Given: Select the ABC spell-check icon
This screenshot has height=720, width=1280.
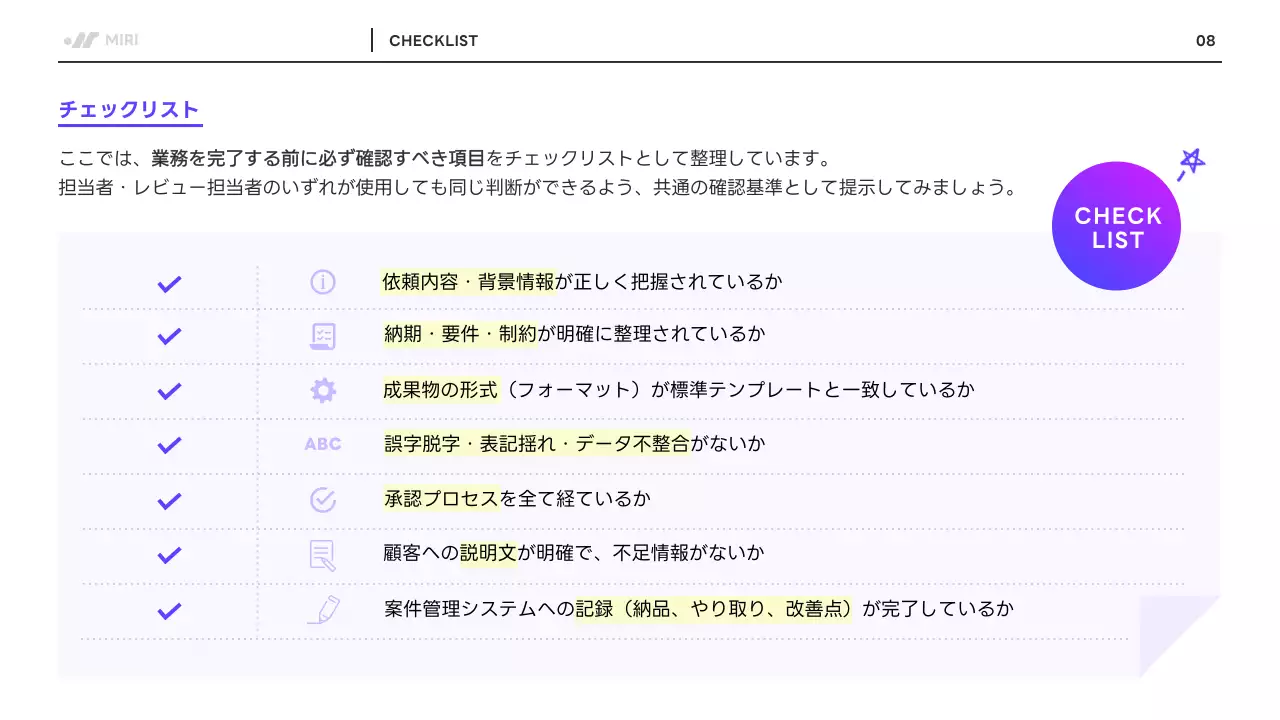Looking at the screenshot, I should pyautogui.click(x=322, y=443).
